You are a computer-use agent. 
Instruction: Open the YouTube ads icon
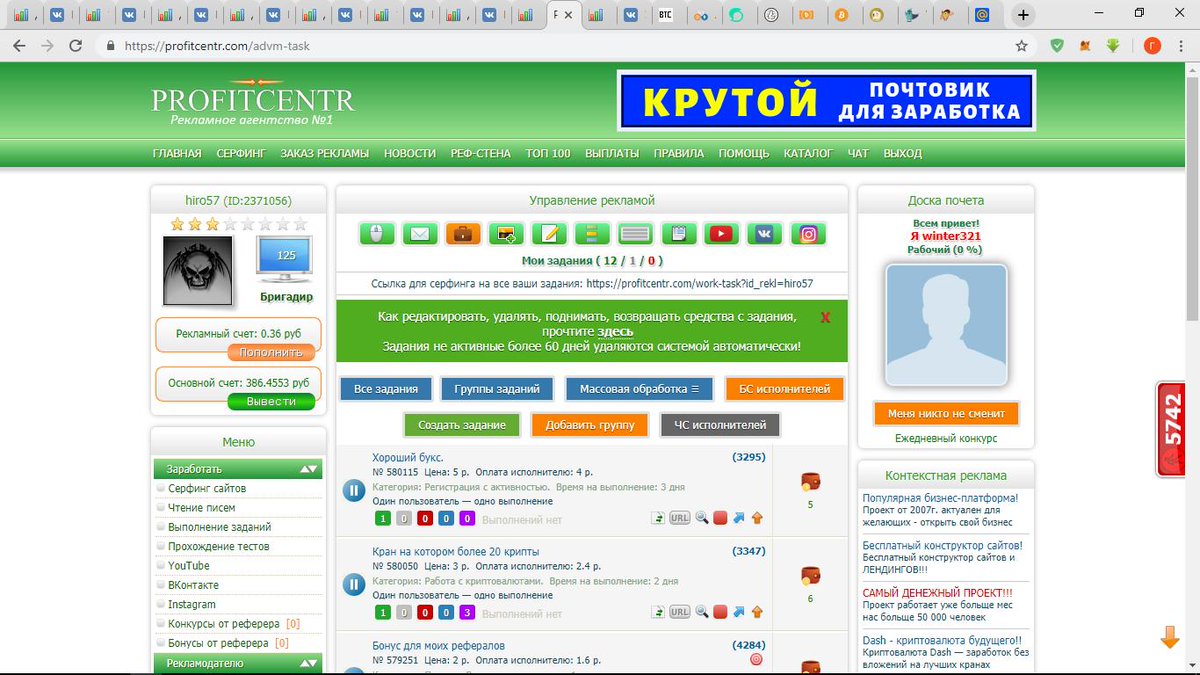pyautogui.click(x=722, y=234)
